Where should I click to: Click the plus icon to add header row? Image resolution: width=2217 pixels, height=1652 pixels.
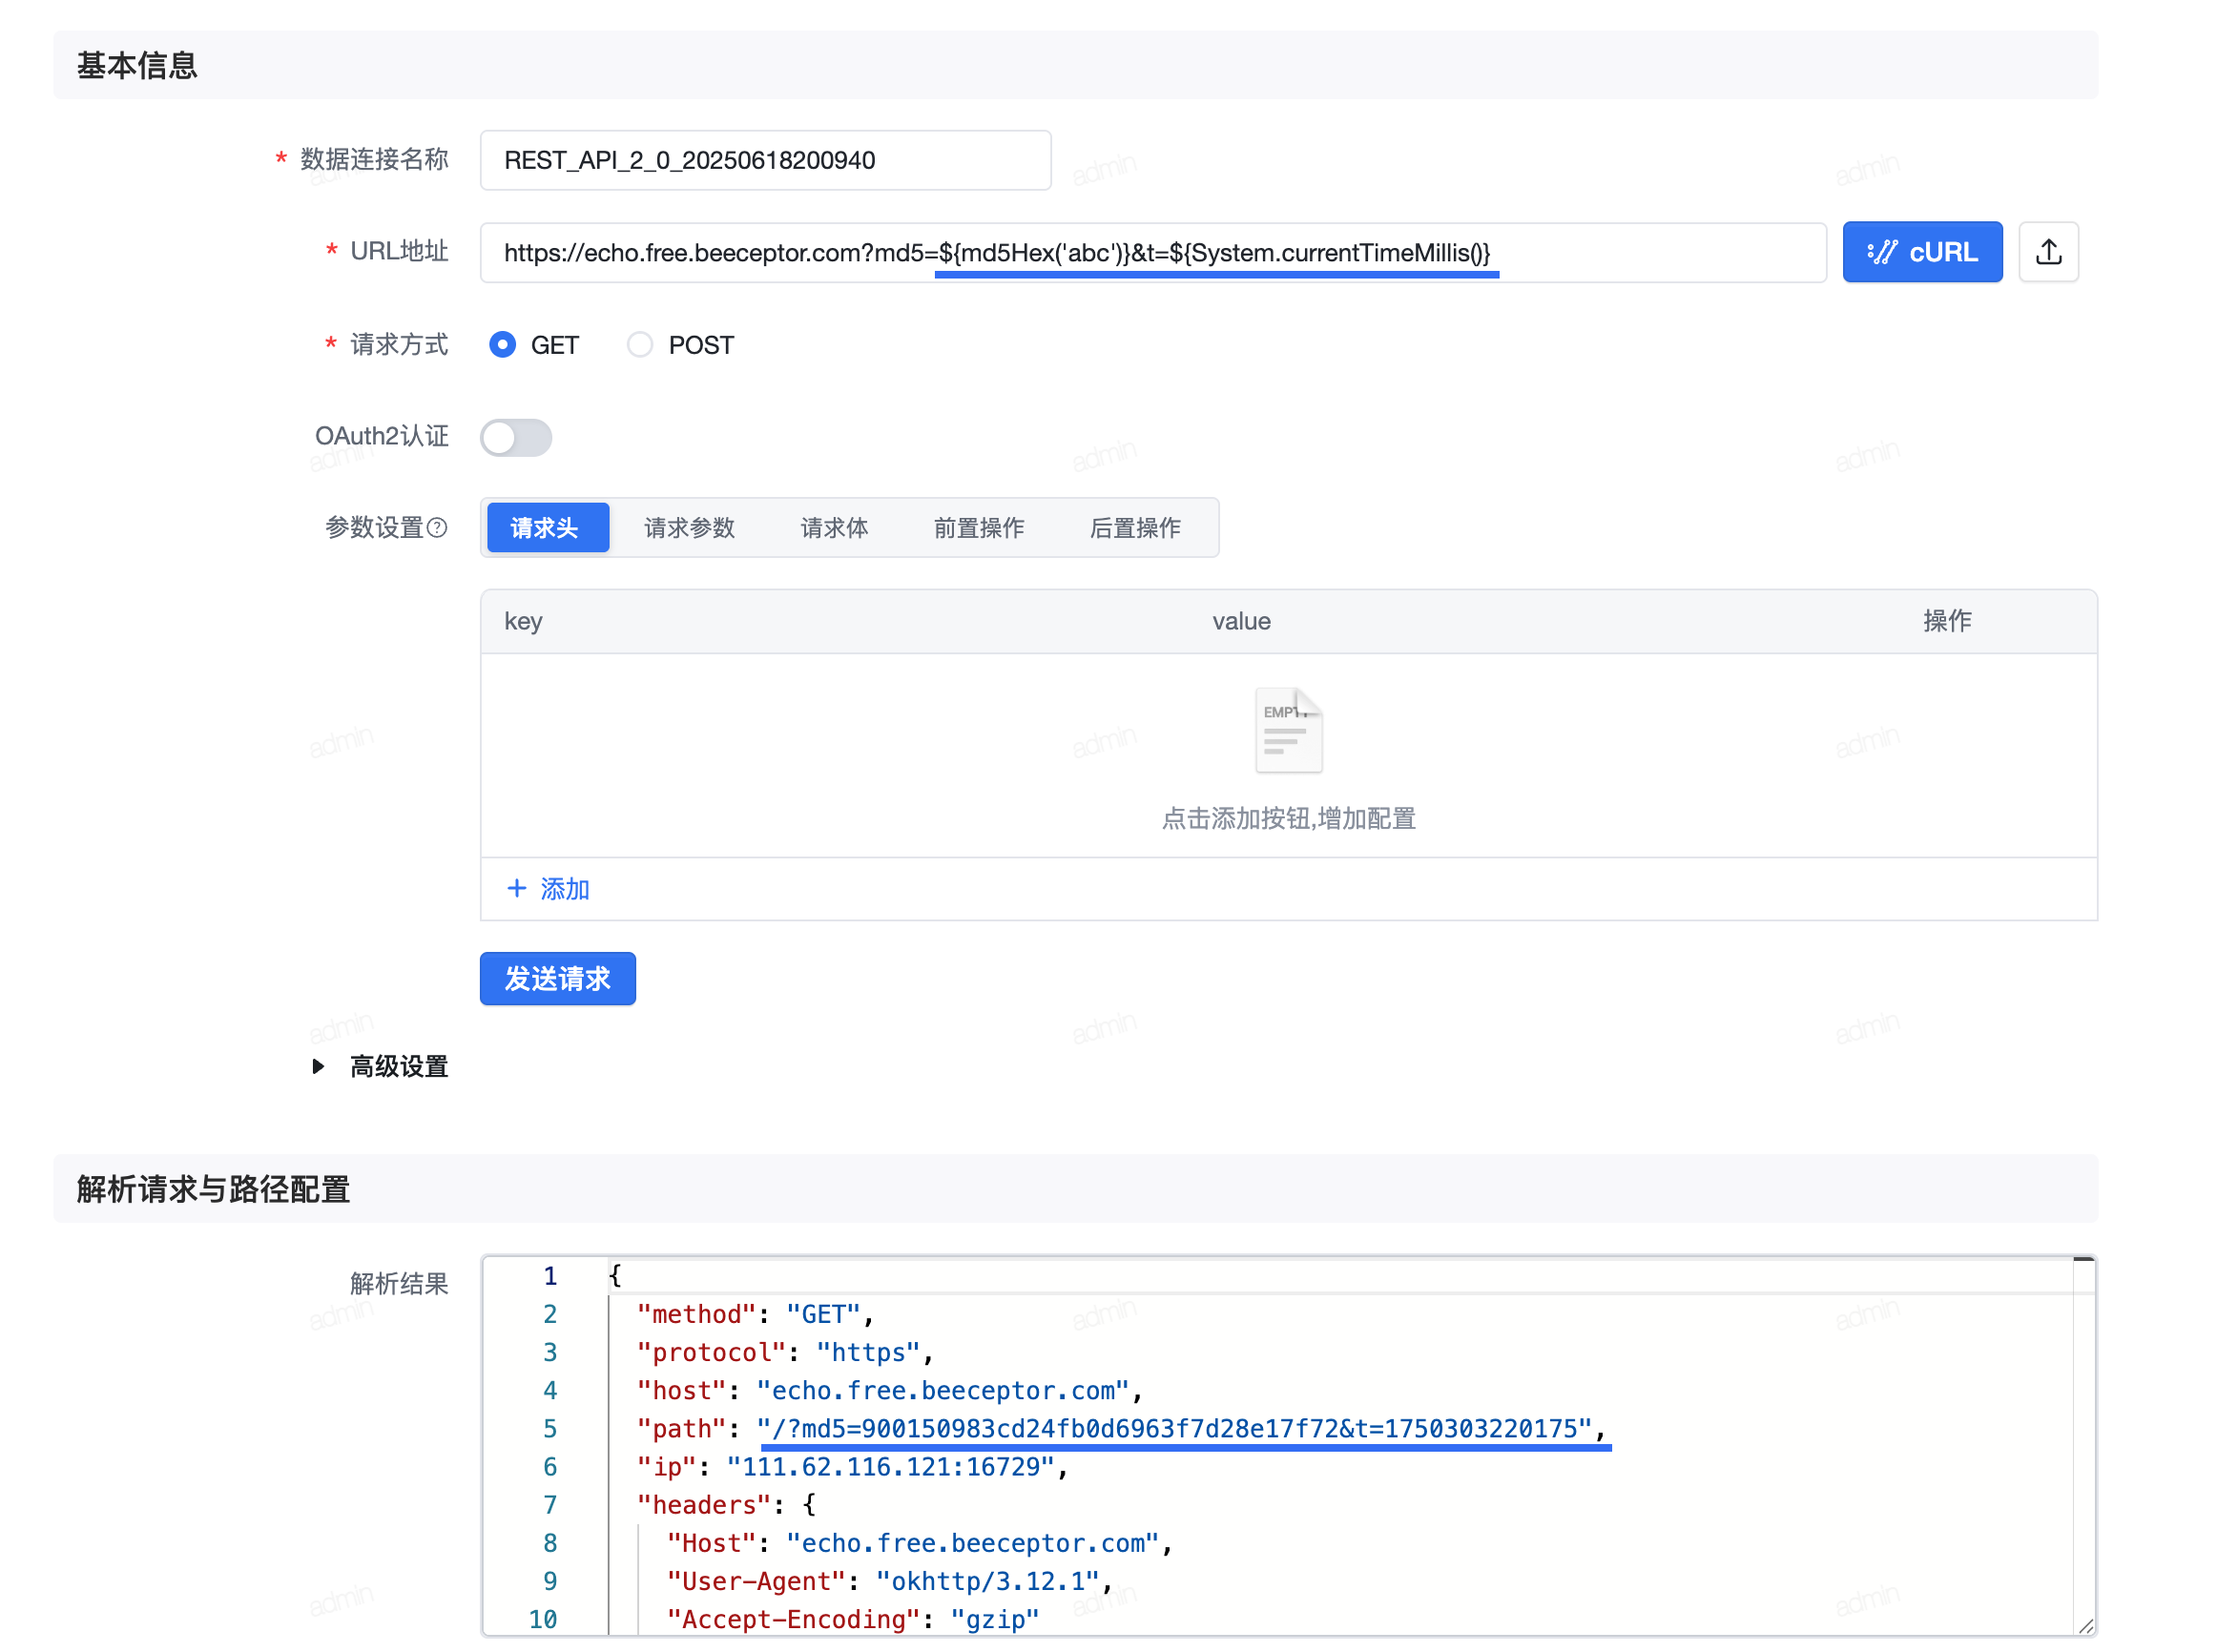point(516,888)
